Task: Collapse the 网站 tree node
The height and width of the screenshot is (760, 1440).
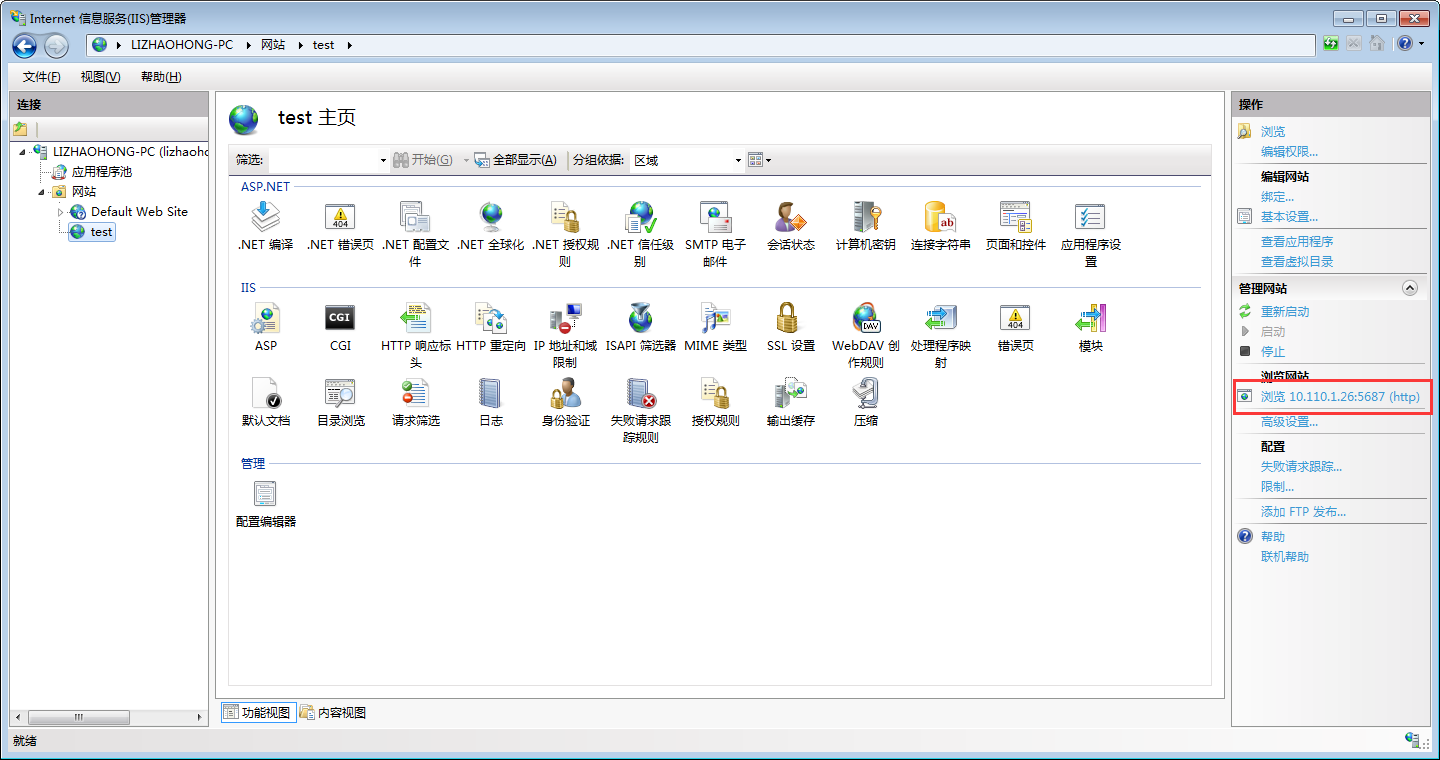Action: coord(41,192)
